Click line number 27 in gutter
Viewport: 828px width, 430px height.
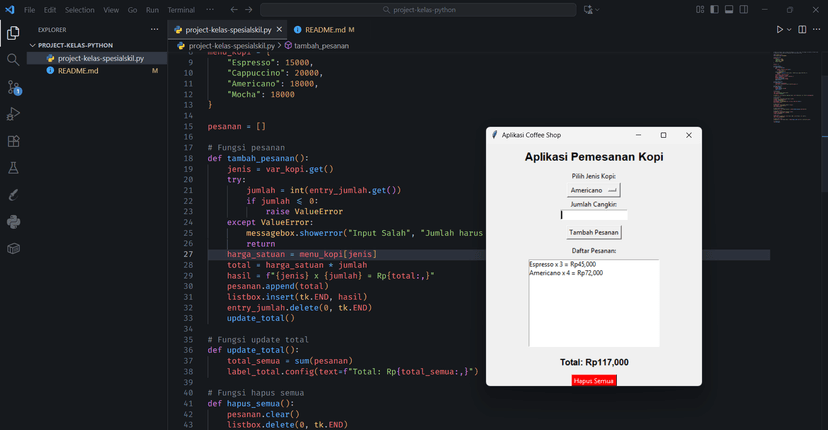click(x=189, y=254)
